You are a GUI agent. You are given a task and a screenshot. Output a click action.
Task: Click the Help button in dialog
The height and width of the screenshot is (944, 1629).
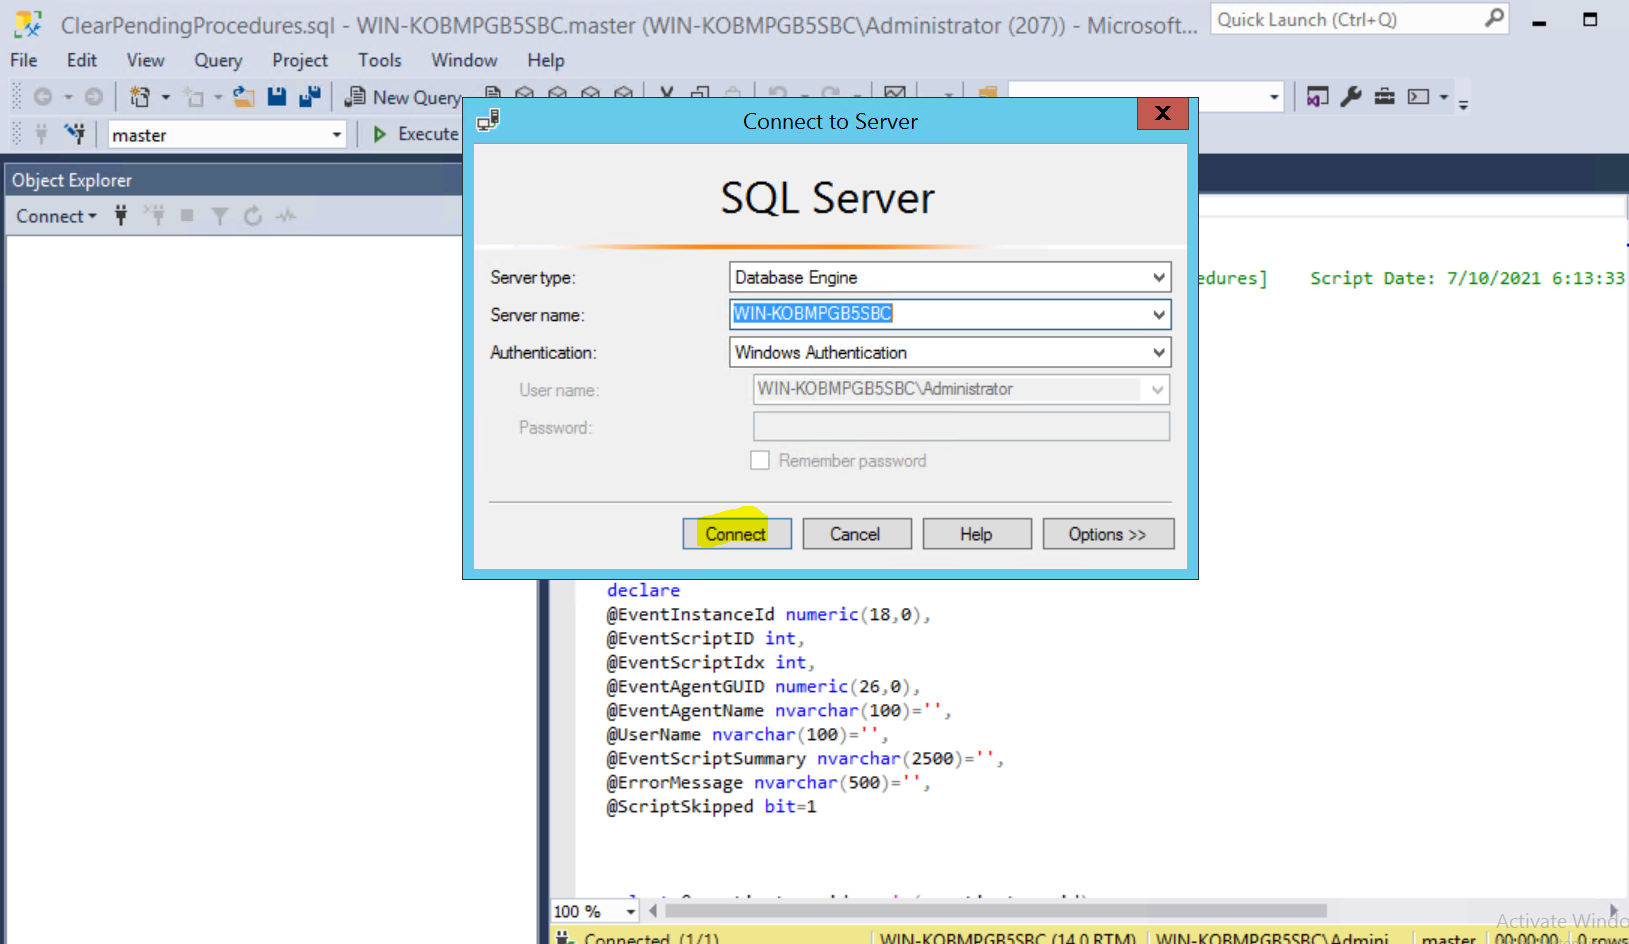tap(976, 534)
